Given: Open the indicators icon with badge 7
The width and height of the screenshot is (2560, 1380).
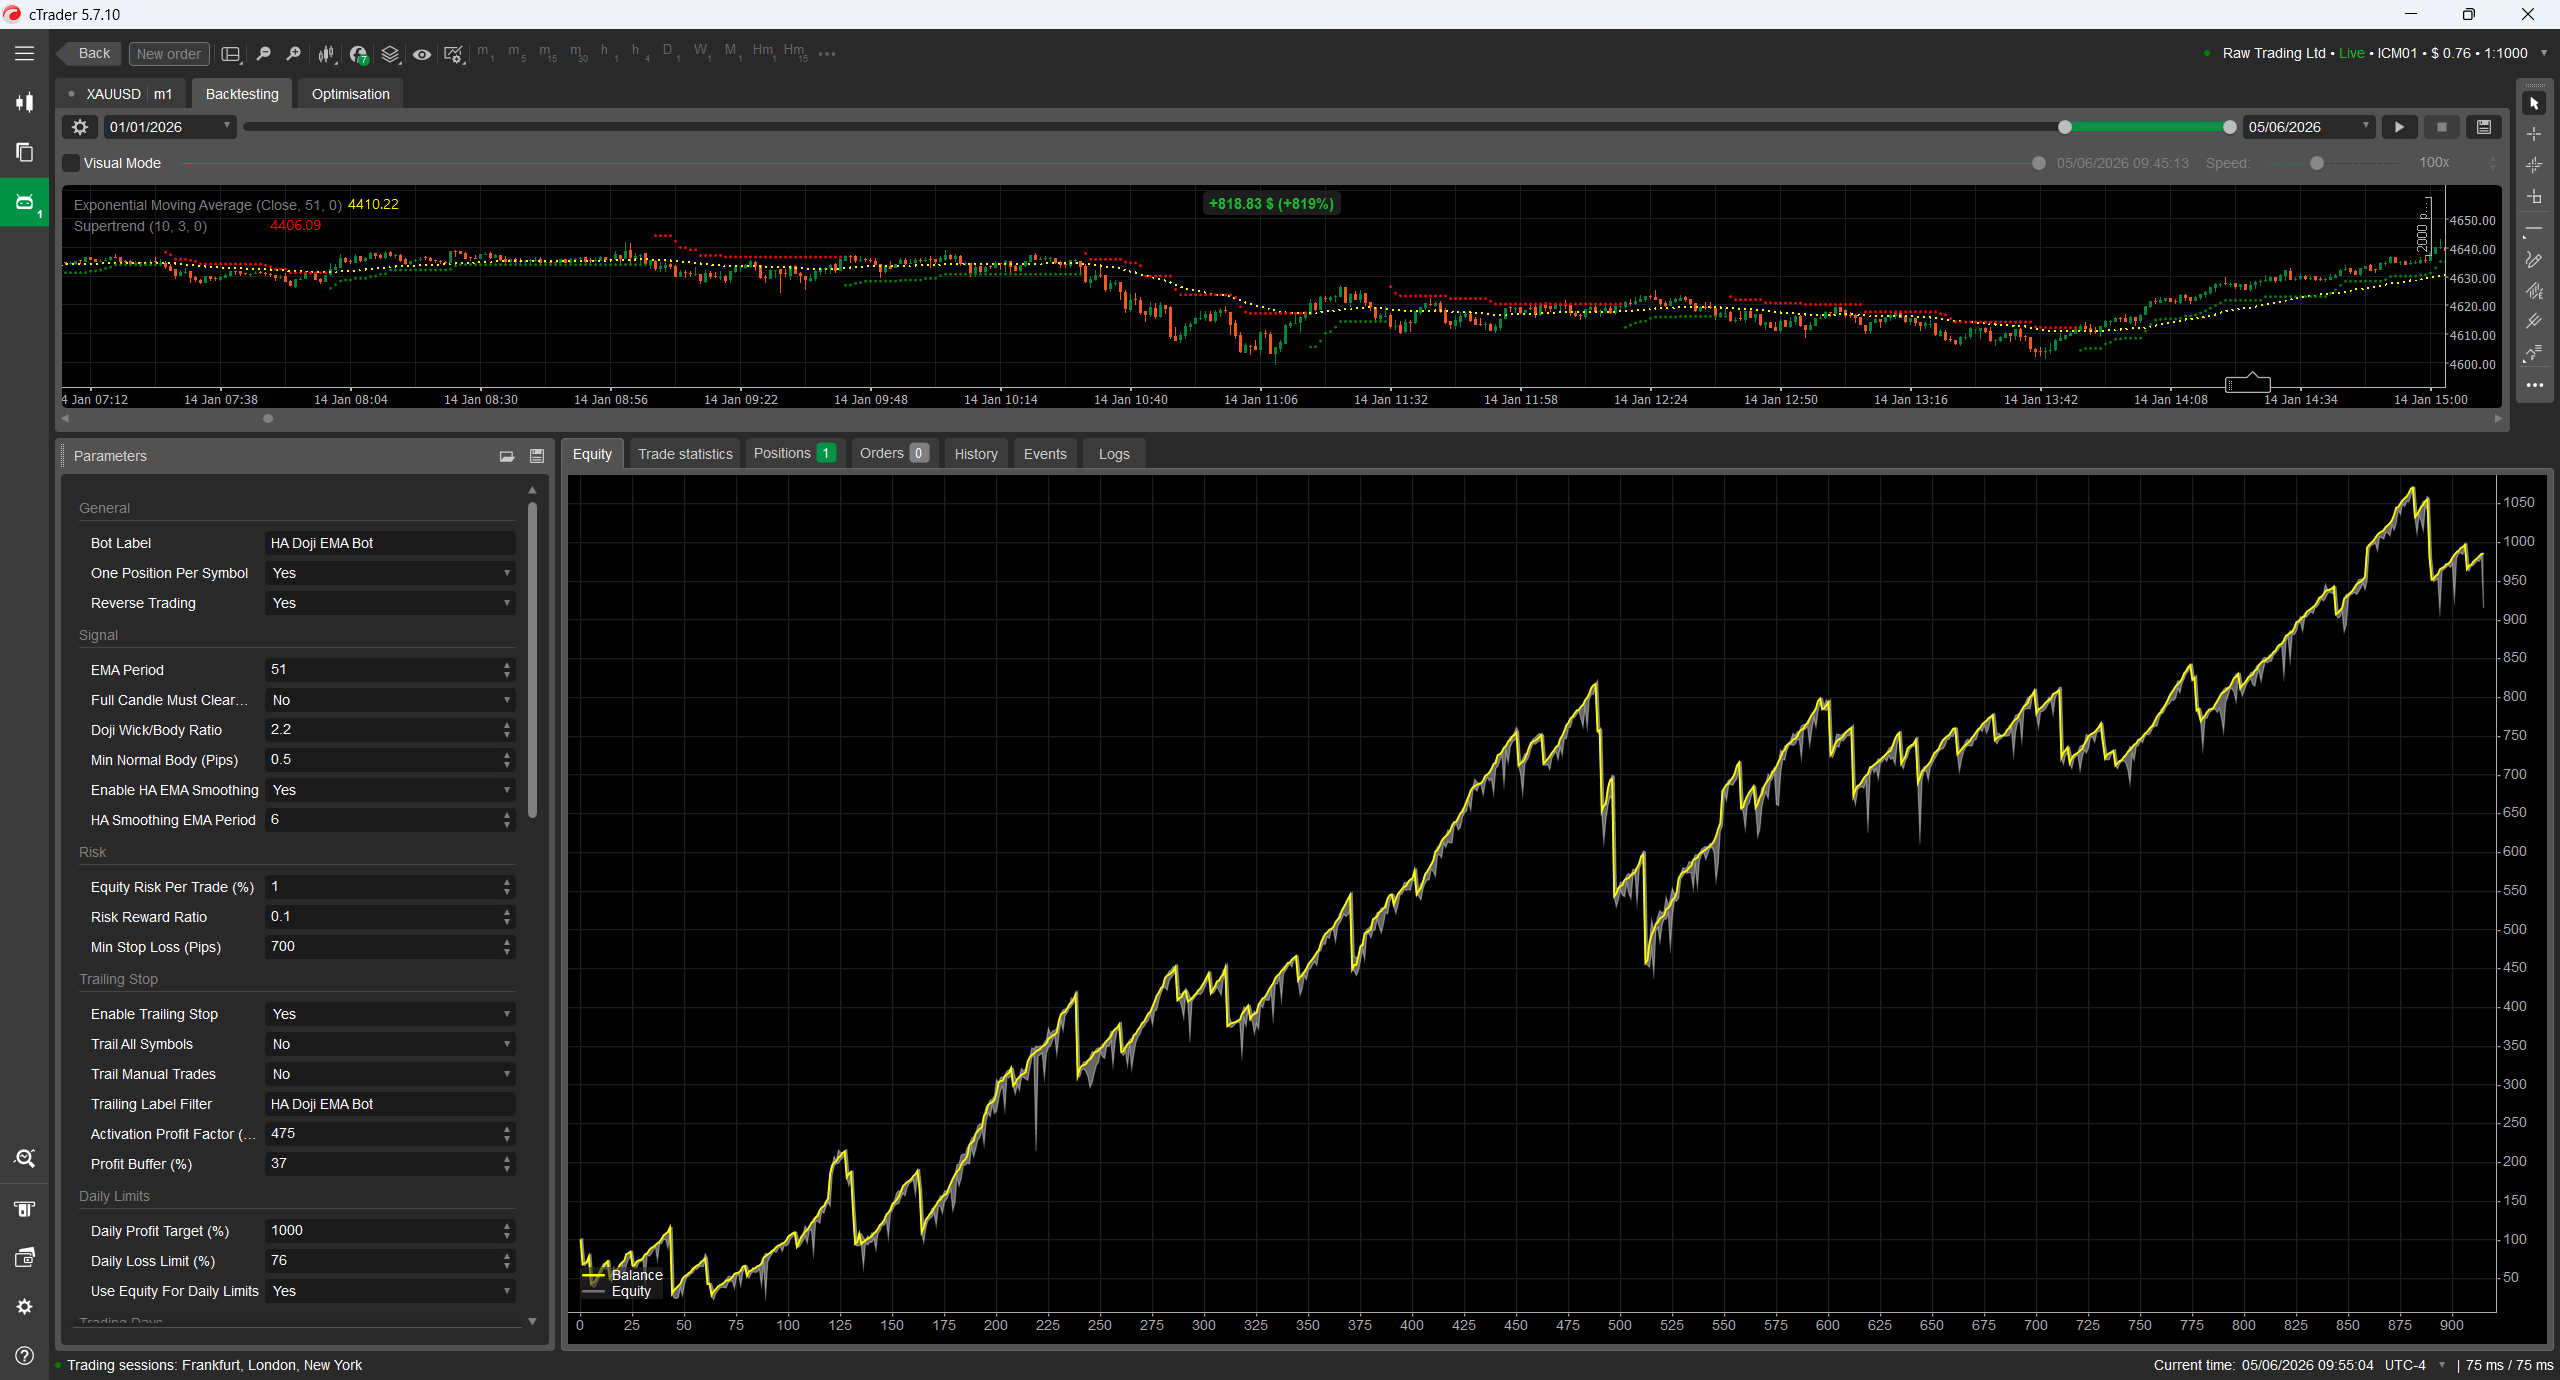Looking at the screenshot, I should tap(358, 54).
